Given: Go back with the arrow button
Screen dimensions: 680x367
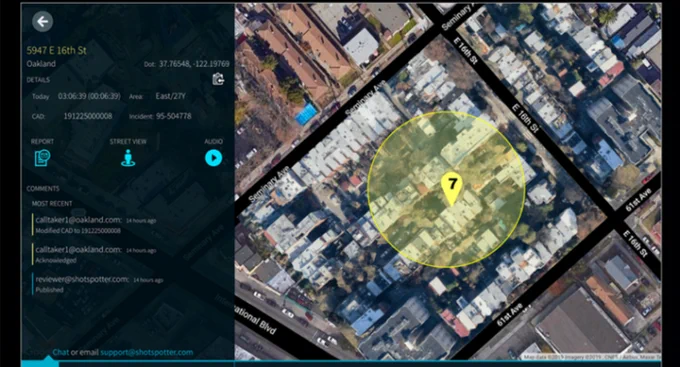Looking at the screenshot, I should coord(42,22).
